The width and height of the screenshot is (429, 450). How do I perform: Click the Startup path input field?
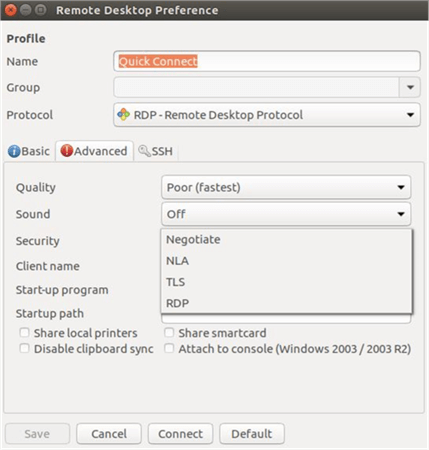286,319
